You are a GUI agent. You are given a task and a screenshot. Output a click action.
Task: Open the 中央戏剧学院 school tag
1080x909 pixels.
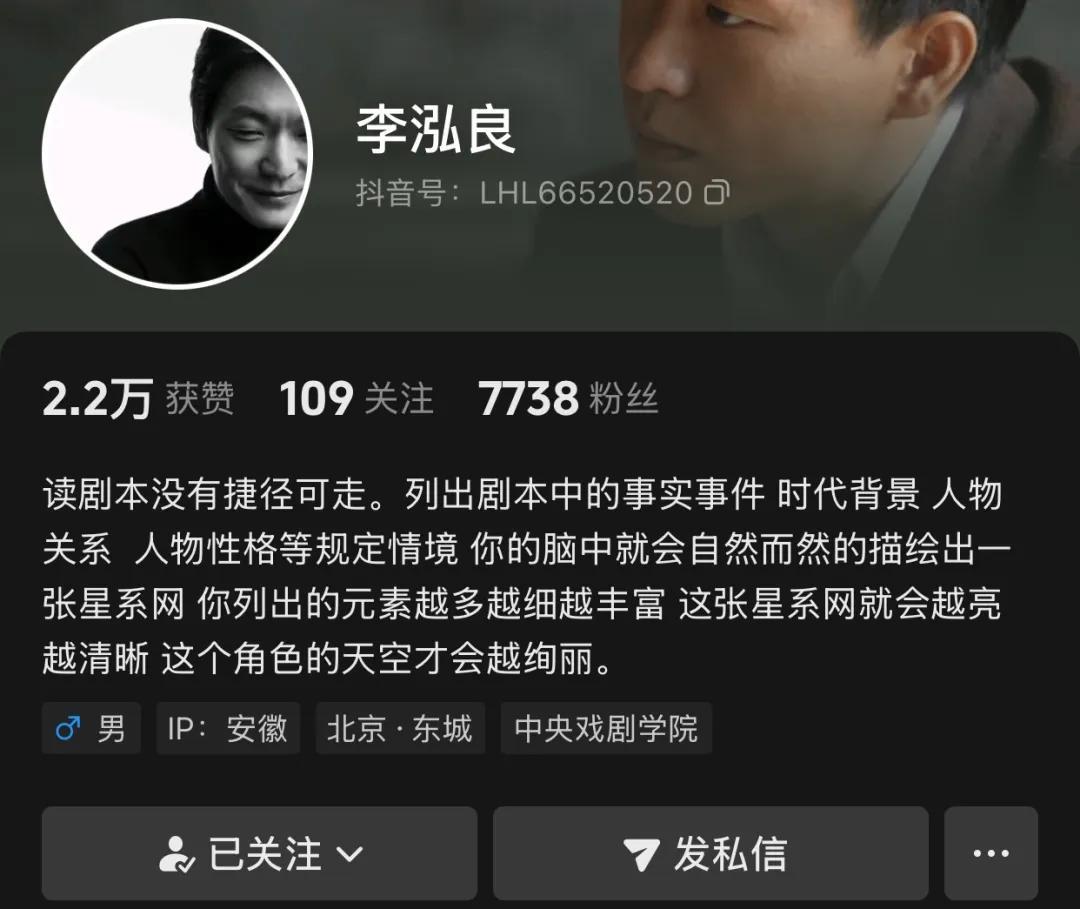click(606, 728)
